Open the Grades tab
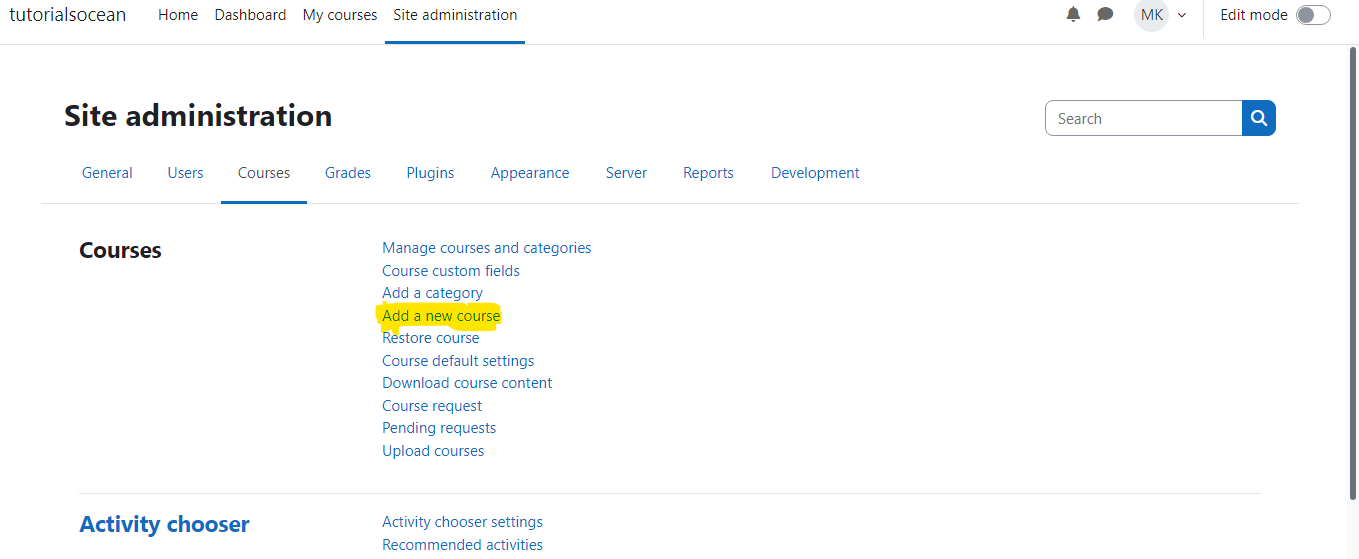 tap(348, 173)
